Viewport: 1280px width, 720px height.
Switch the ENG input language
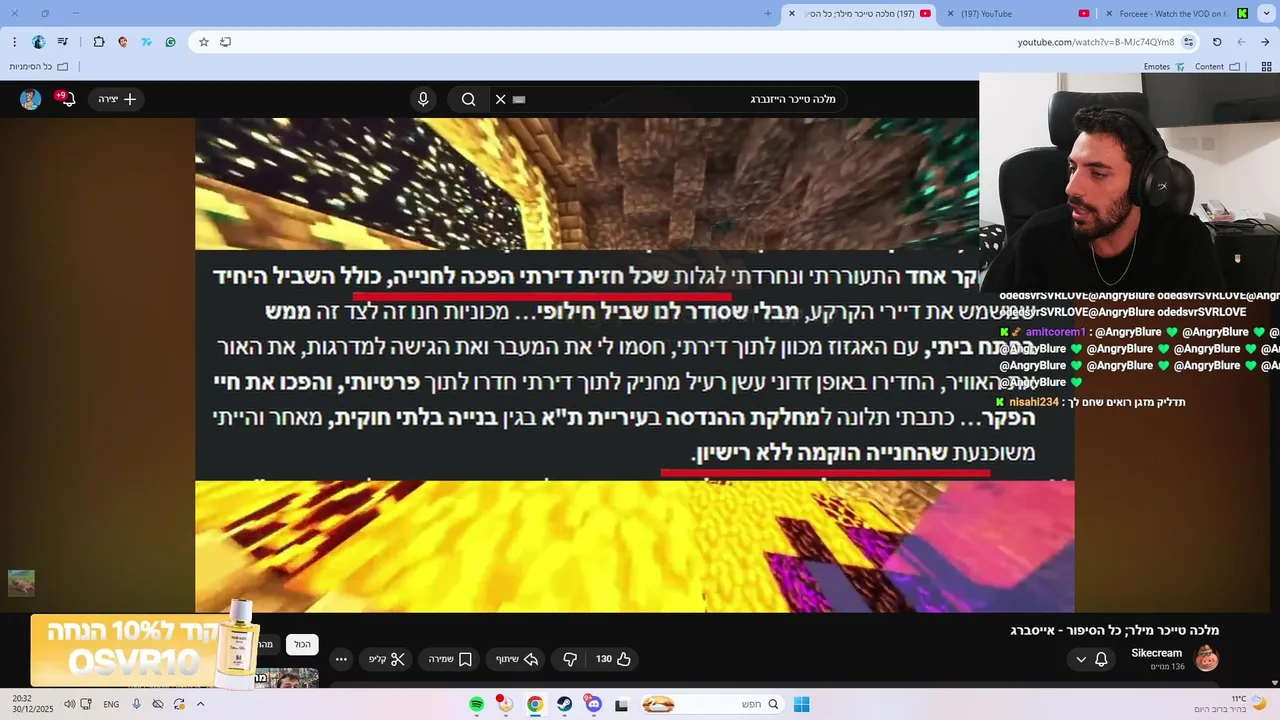(111, 704)
